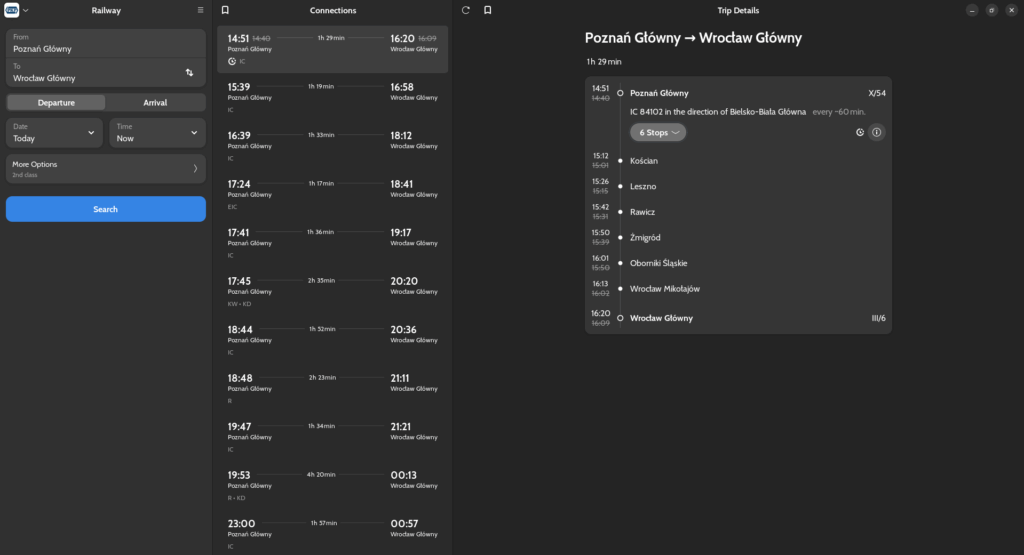Select the 16:39 to 18:12 connection
Viewport: 1024px width, 555px height.
332,146
